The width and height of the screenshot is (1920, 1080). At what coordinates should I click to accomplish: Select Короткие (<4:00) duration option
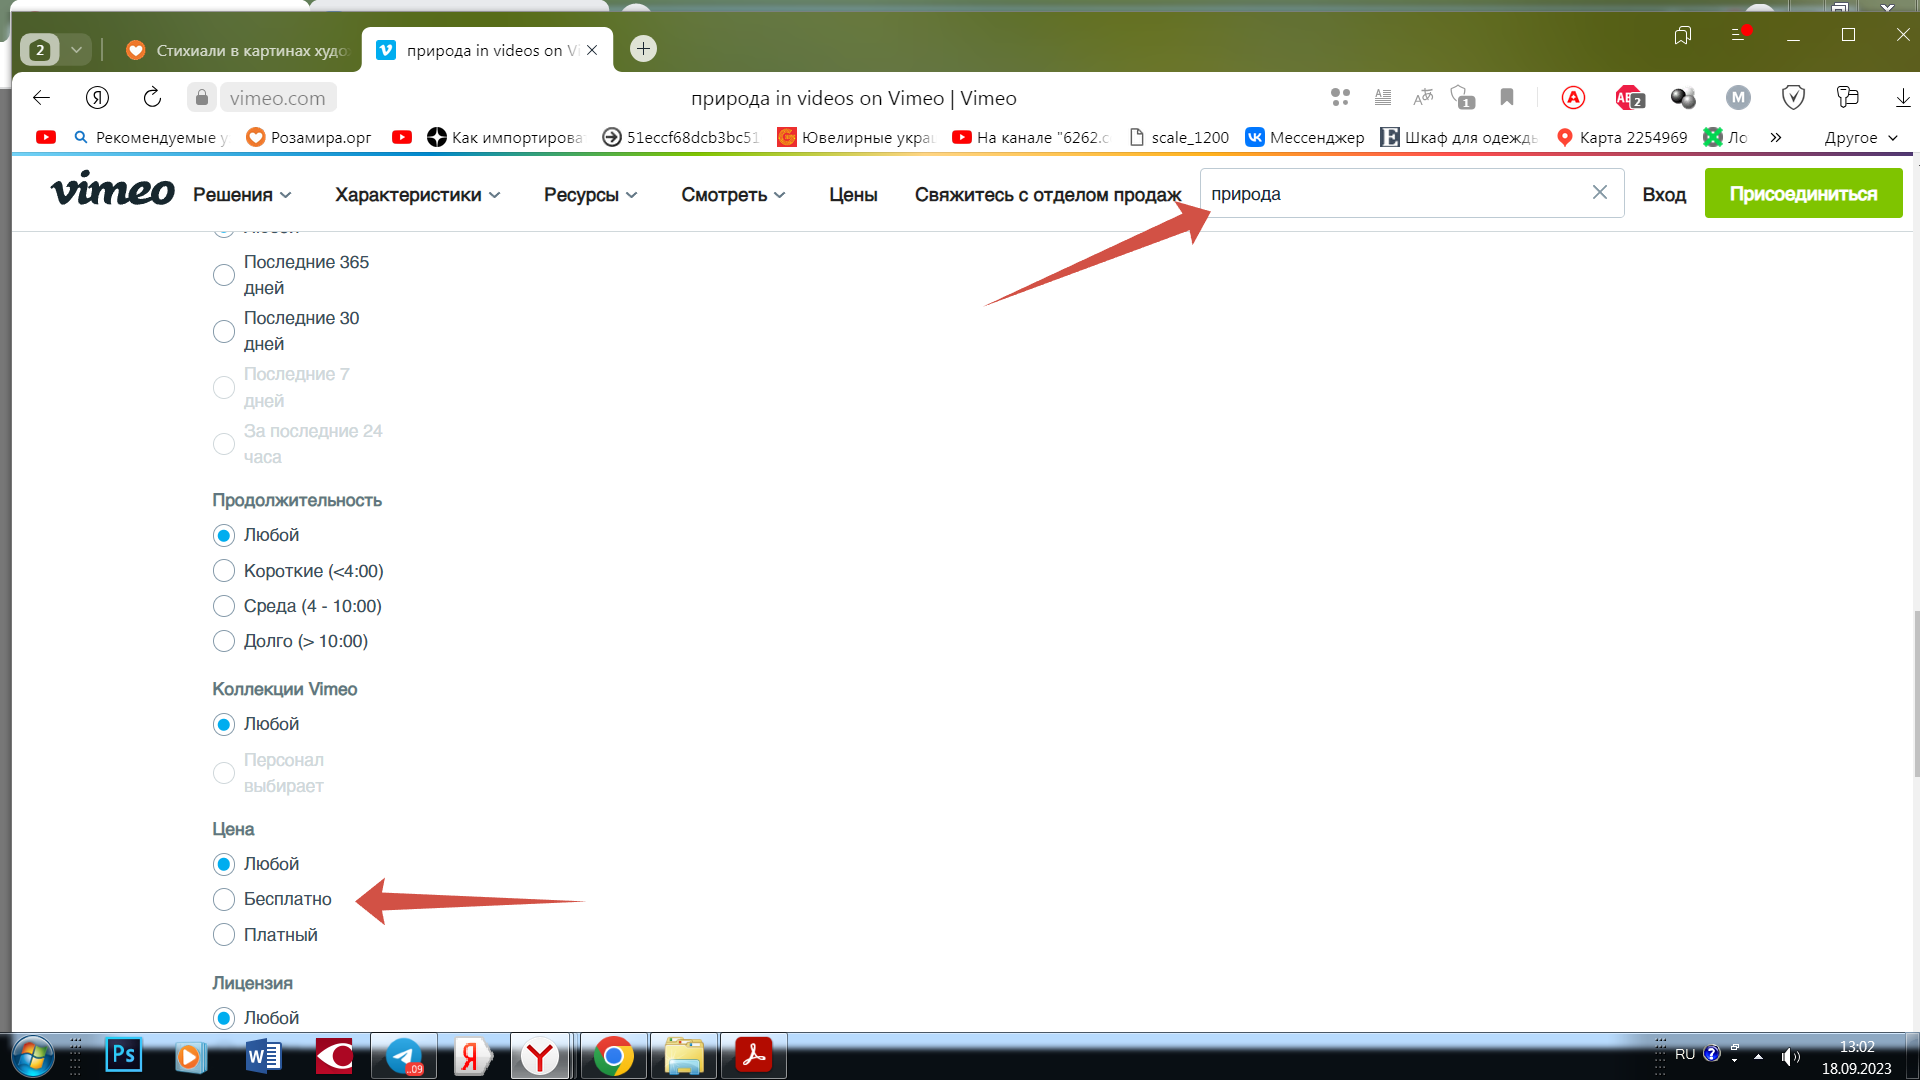pyautogui.click(x=224, y=571)
